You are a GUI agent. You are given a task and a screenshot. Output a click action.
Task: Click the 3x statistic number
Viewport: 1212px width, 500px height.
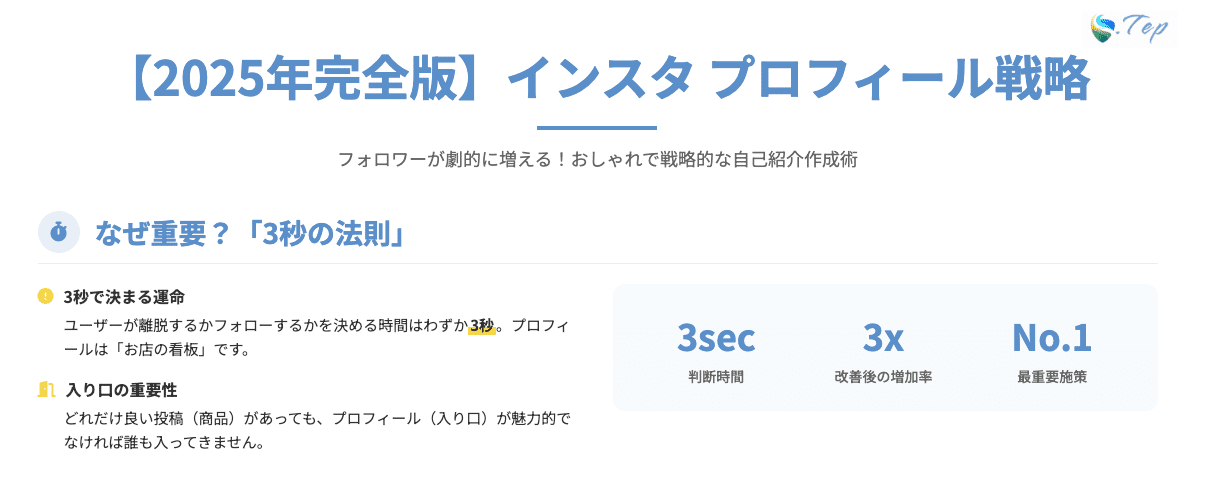(883, 338)
